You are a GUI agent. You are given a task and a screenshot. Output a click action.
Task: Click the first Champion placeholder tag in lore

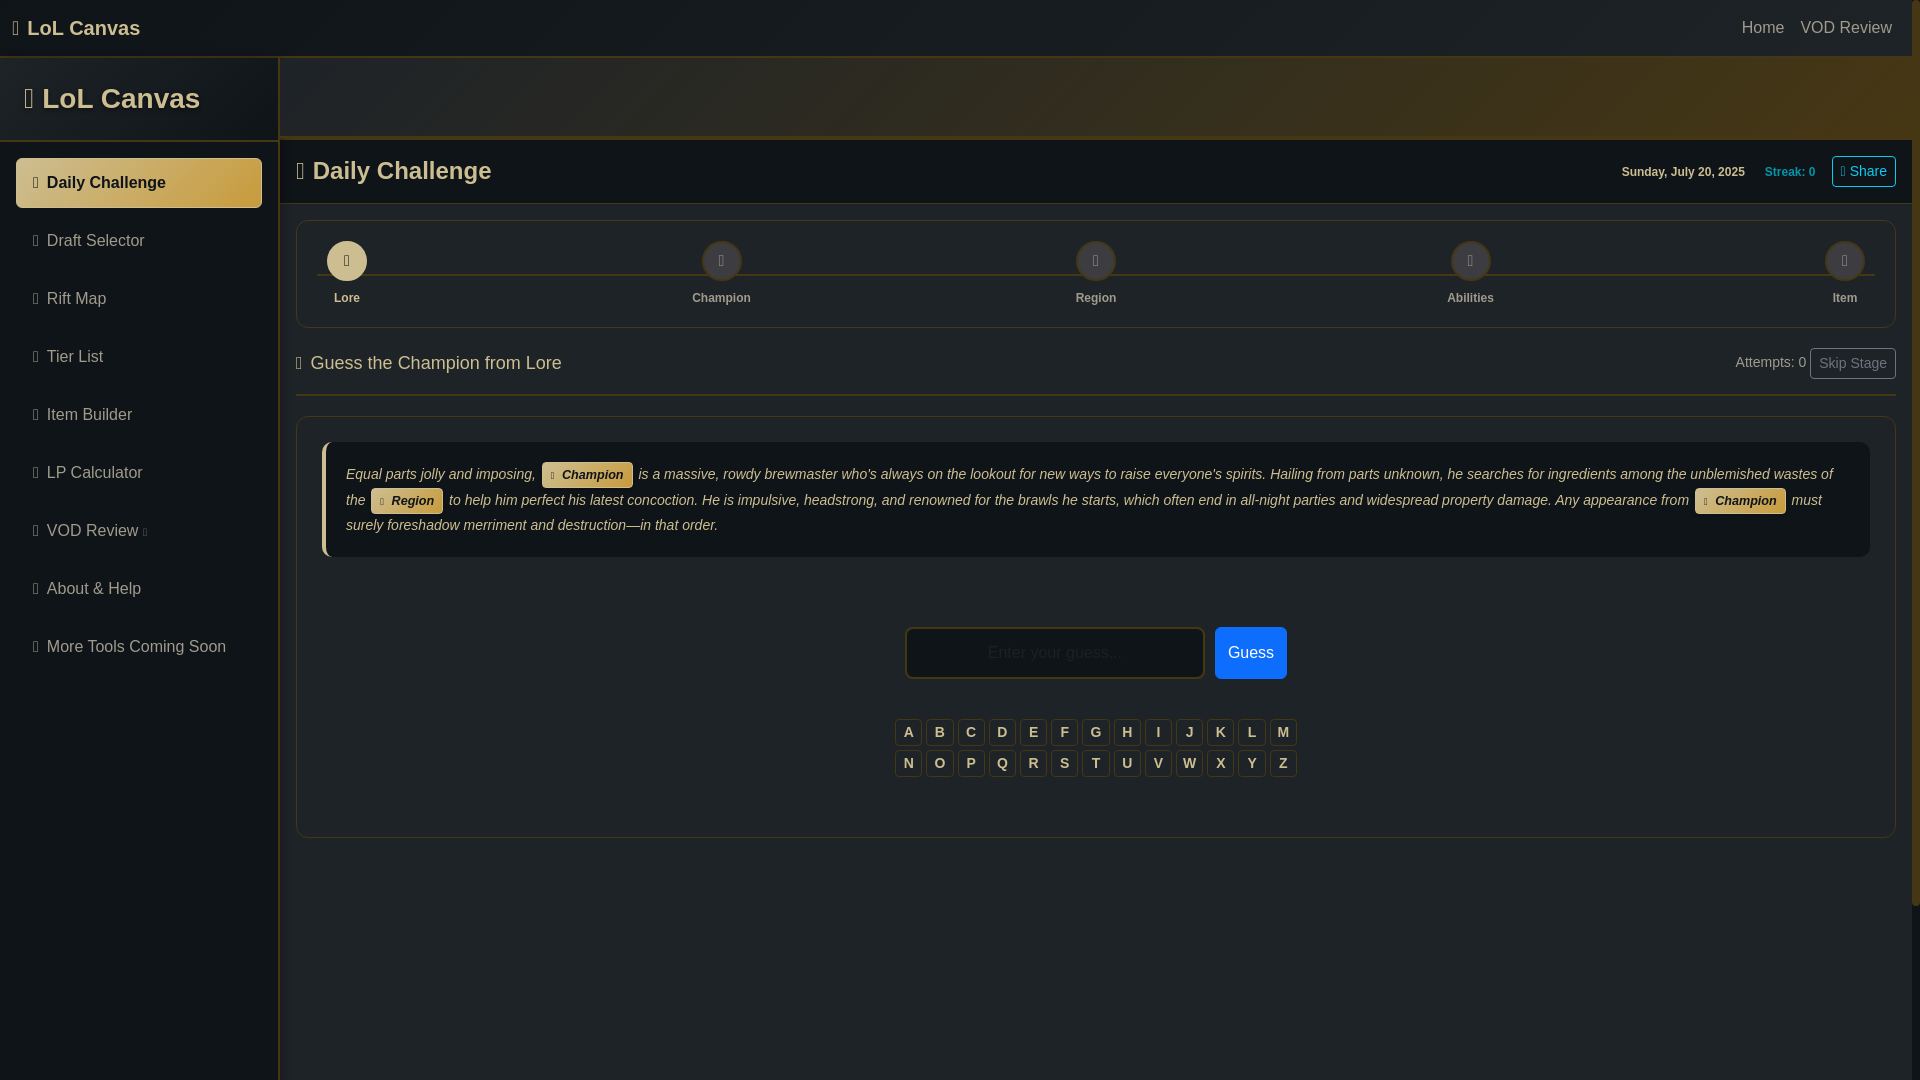[587, 475]
